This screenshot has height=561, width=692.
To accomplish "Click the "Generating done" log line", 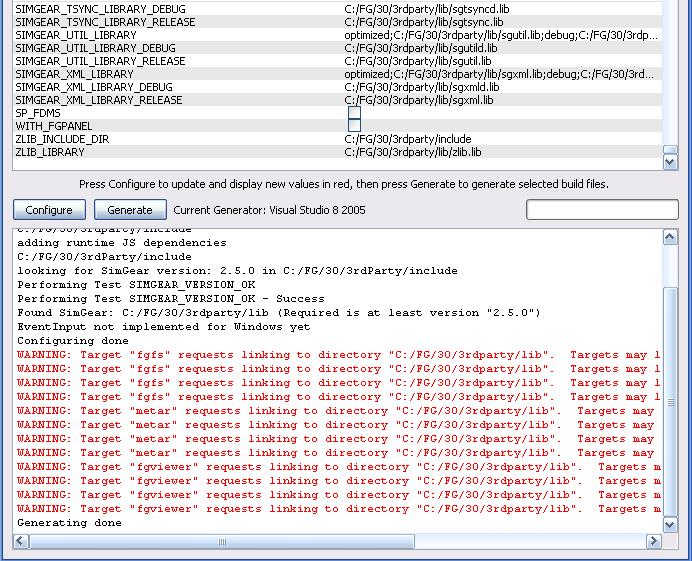I will click(69, 523).
